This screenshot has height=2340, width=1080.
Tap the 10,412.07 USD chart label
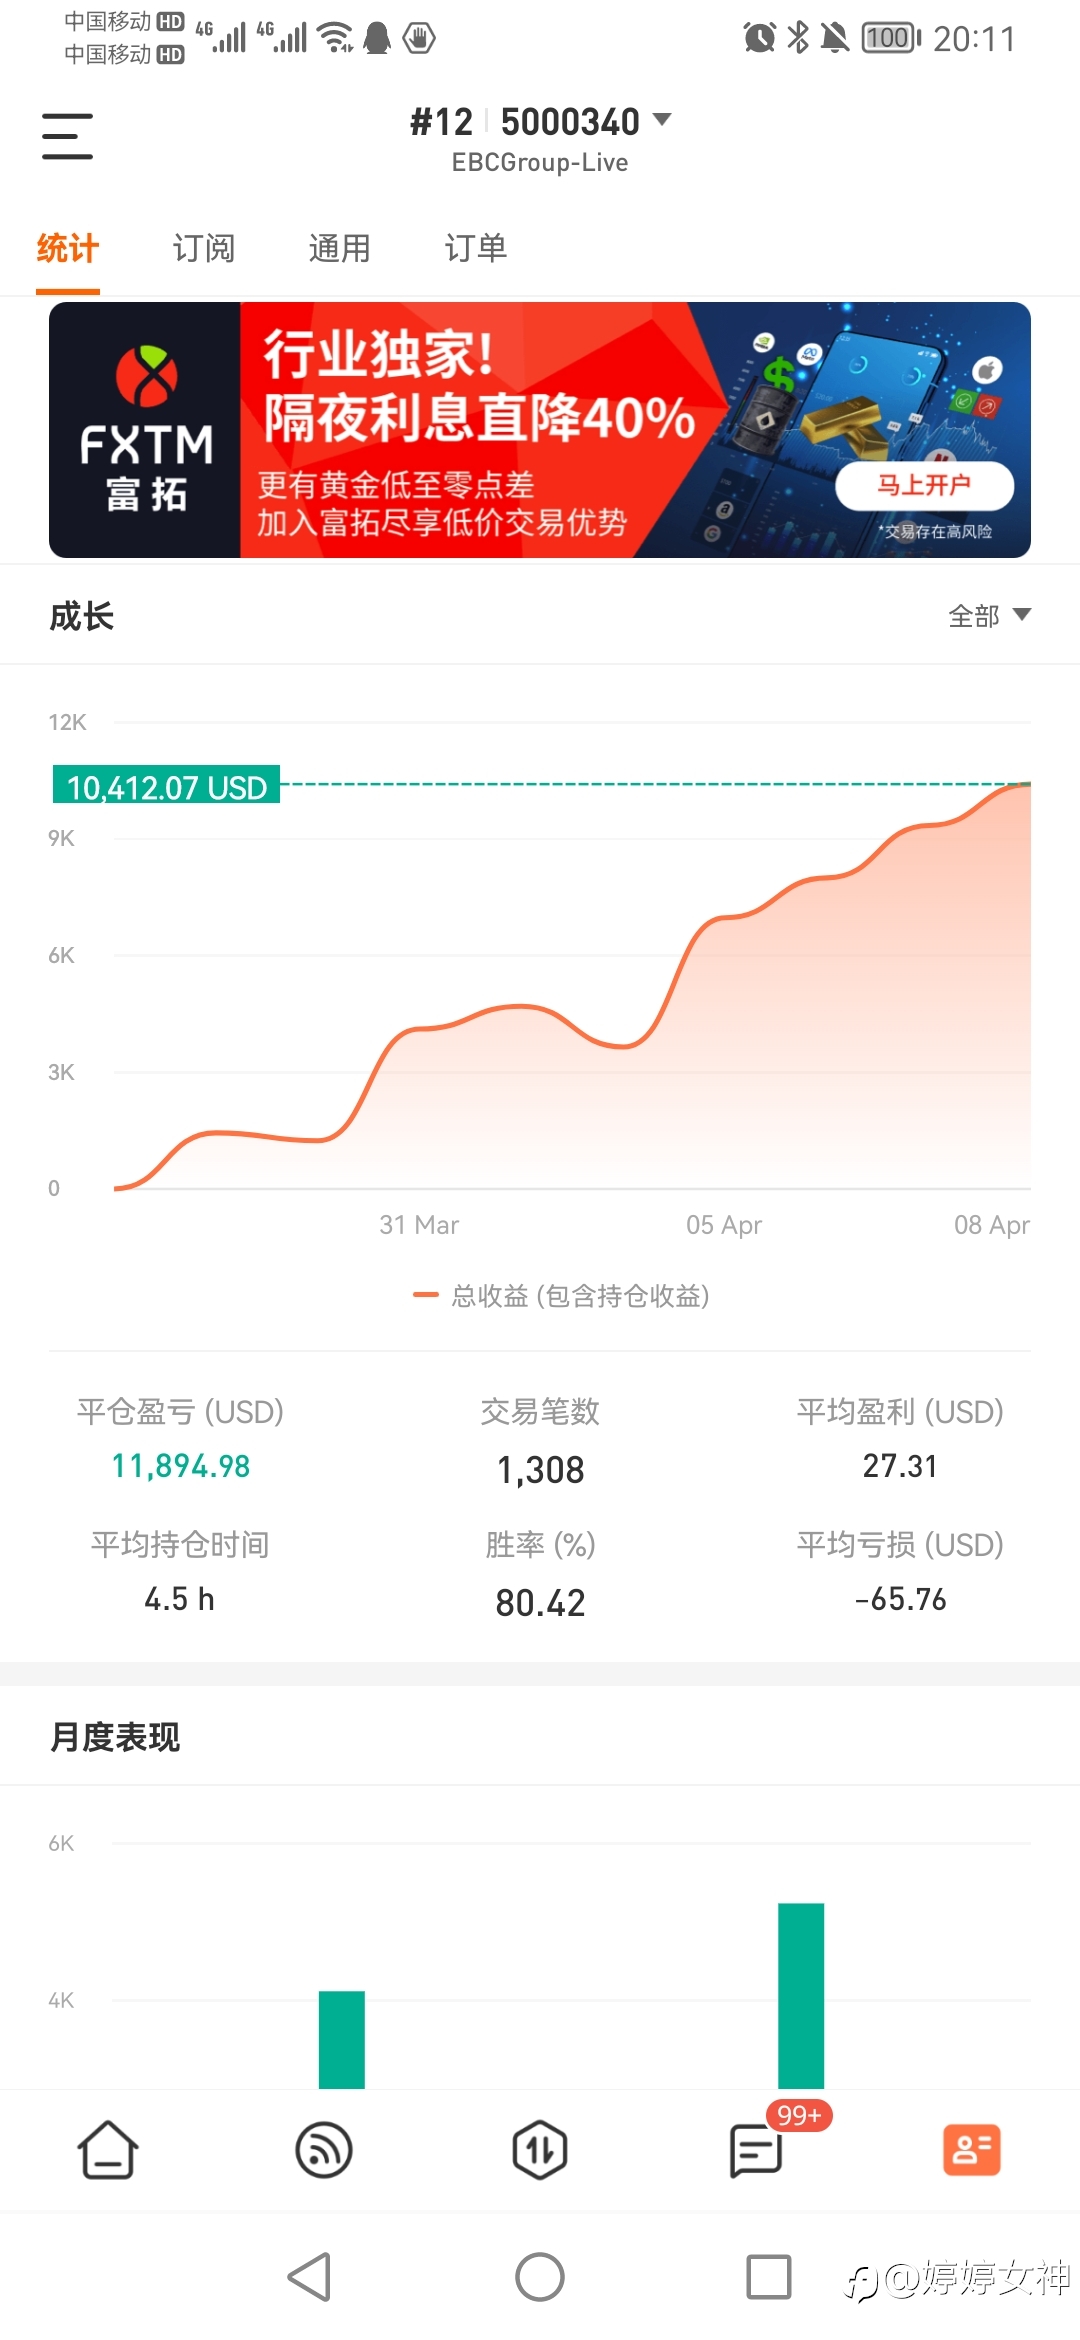click(x=166, y=787)
